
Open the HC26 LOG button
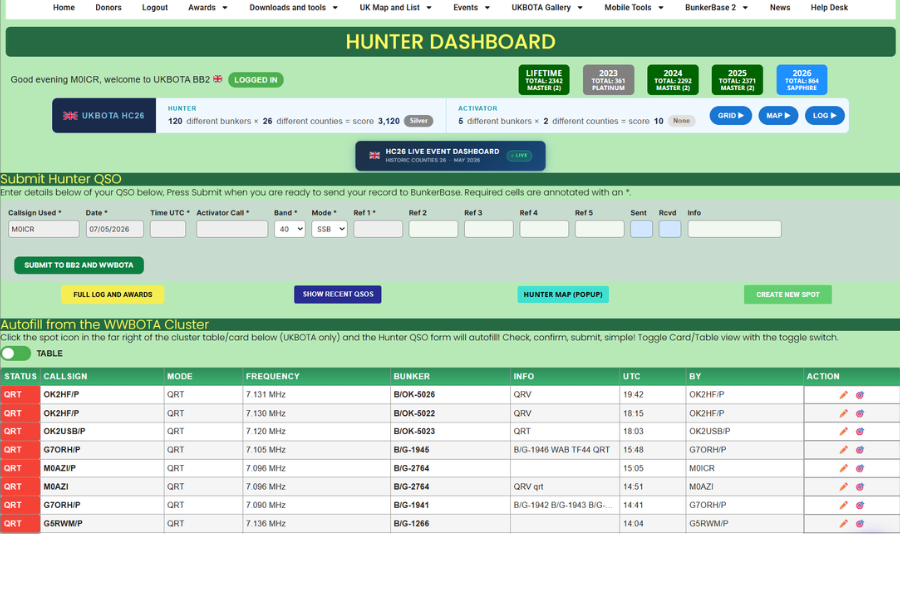[824, 115]
